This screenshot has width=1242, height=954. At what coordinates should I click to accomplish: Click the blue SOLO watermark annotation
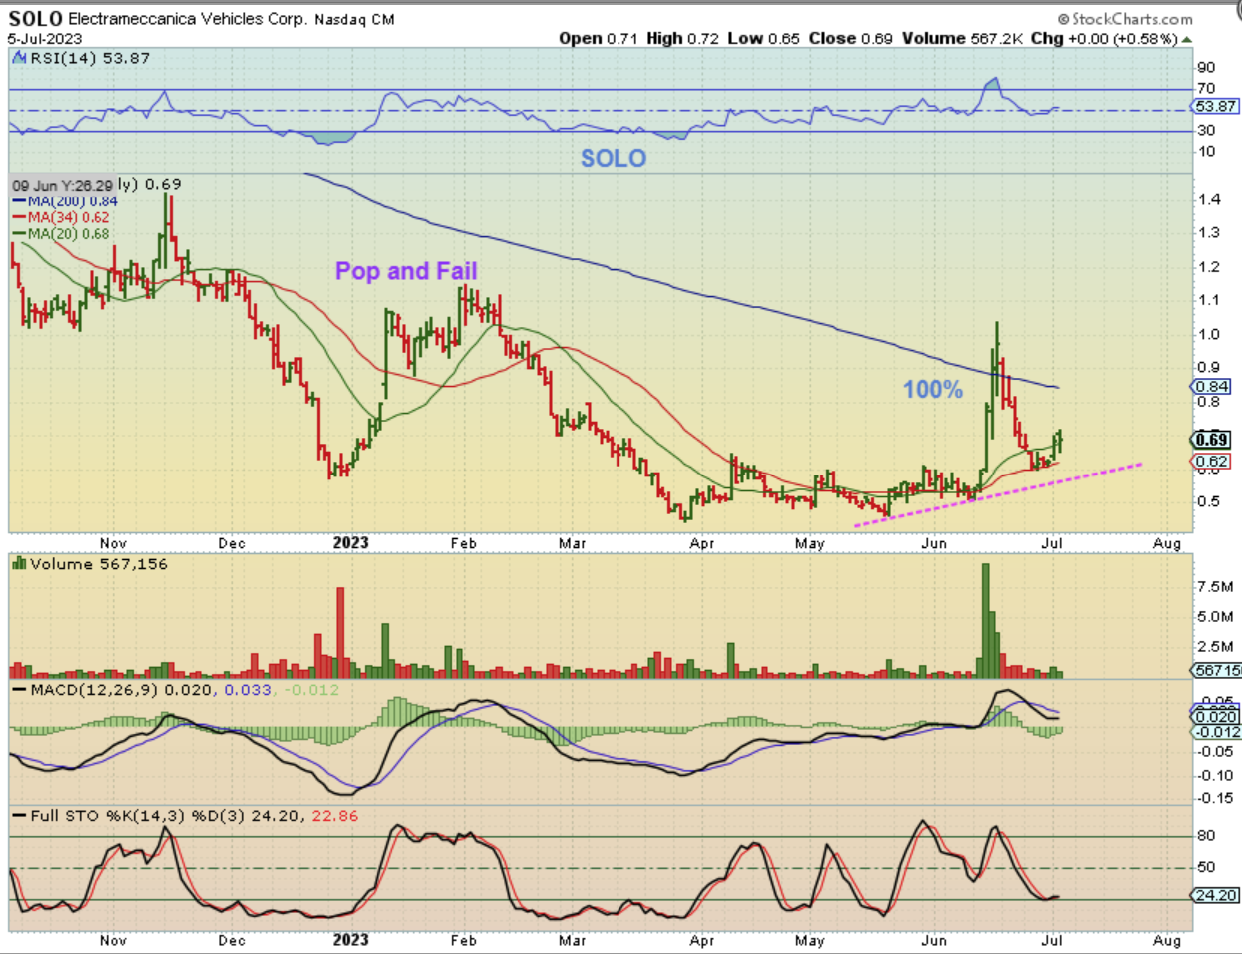(613, 158)
